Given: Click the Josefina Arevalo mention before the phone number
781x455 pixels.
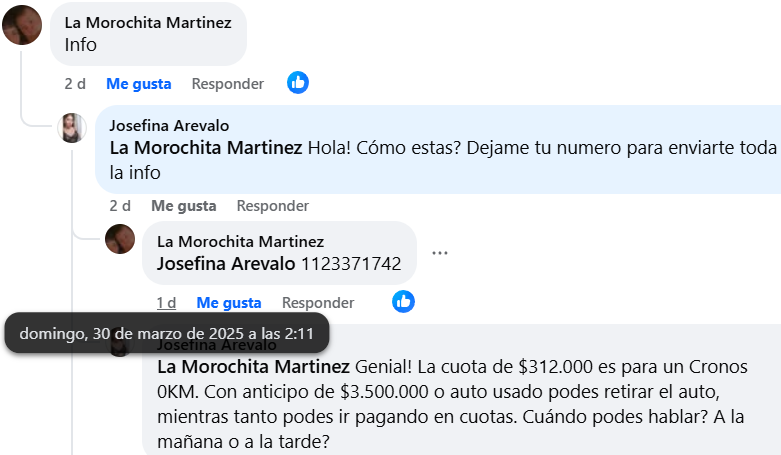Looking at the screenshot, I should click(226, 264).
